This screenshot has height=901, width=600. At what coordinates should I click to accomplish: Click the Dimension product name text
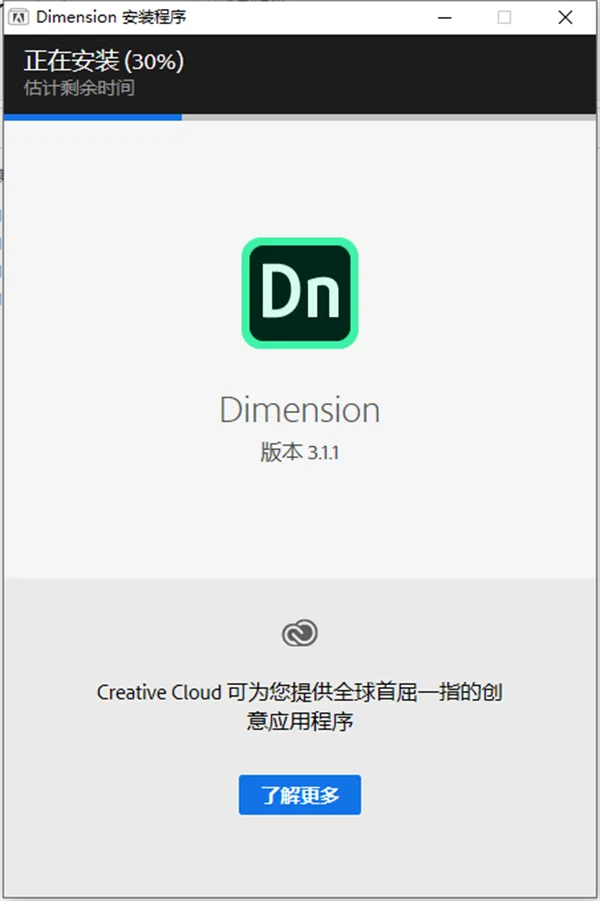point(299,410)
